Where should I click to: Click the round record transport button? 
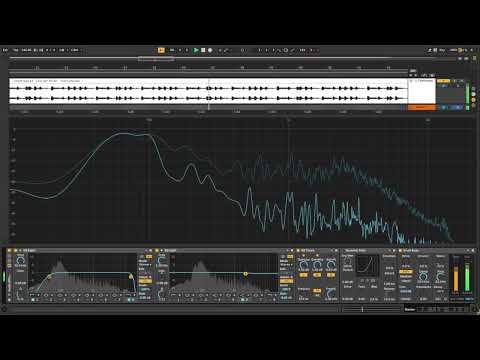point(210,50)
